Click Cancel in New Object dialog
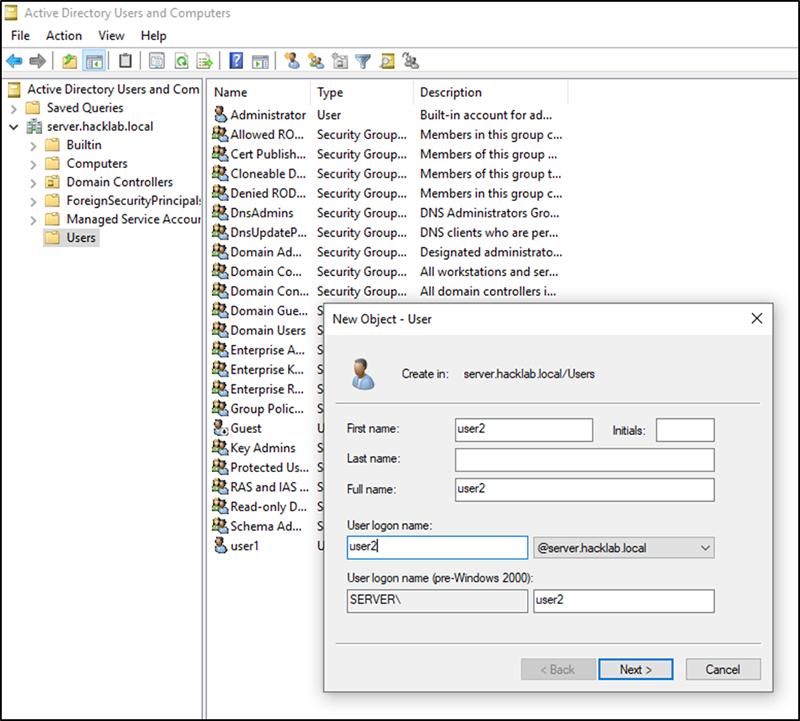The image size is (800, 721). (x=723, y=669)
